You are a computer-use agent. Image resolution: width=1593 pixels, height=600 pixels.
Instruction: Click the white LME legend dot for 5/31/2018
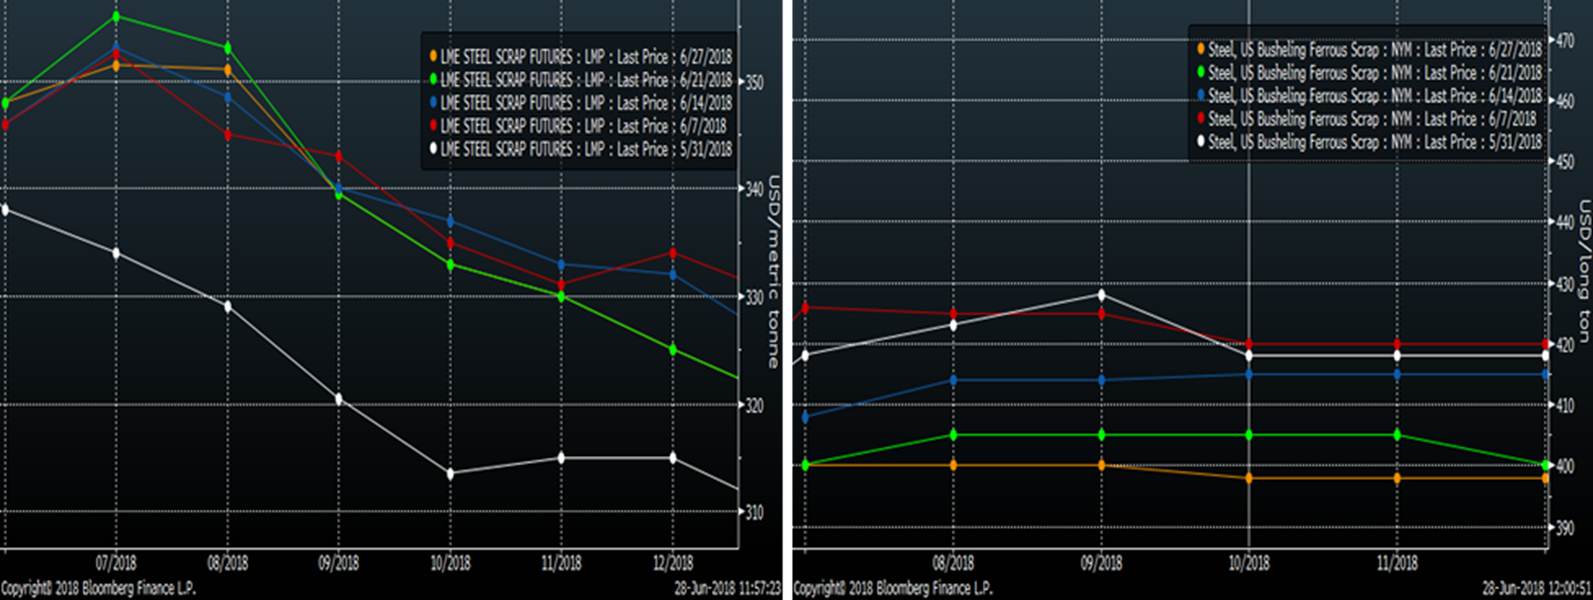(x=433, y=149)
